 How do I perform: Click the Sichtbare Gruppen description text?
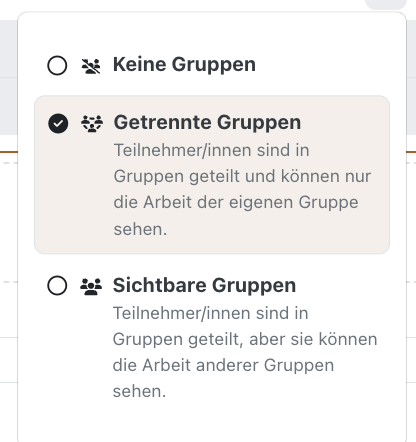pos(245,352)
